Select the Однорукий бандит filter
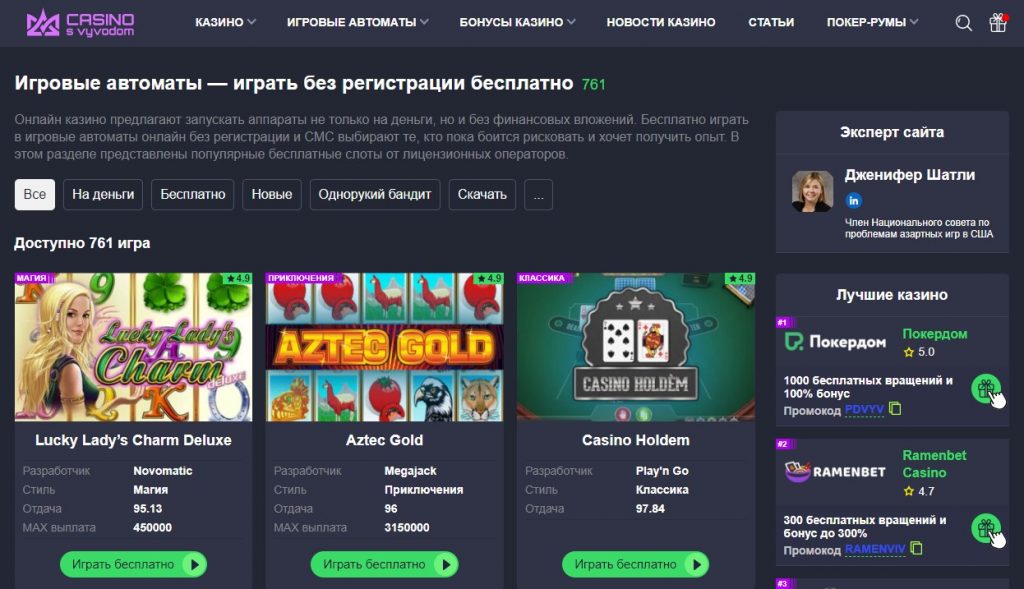 (x=375, y=195)
